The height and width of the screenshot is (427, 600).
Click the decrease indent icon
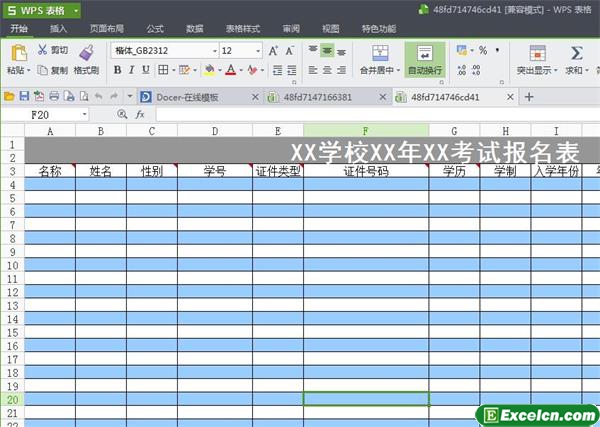pos(278,70)
